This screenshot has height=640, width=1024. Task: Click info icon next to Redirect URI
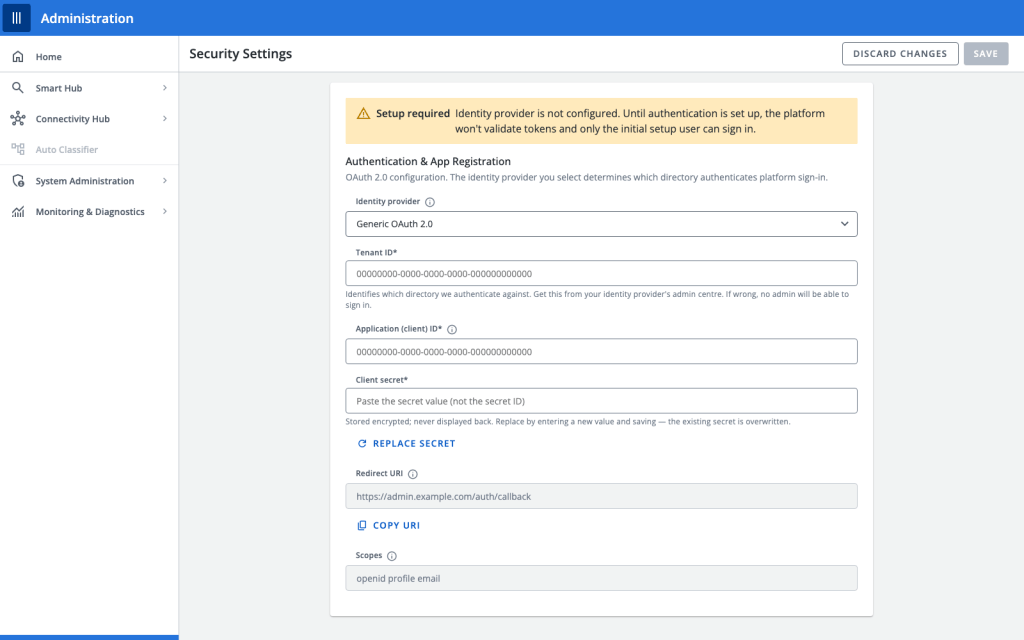[413, 474]
